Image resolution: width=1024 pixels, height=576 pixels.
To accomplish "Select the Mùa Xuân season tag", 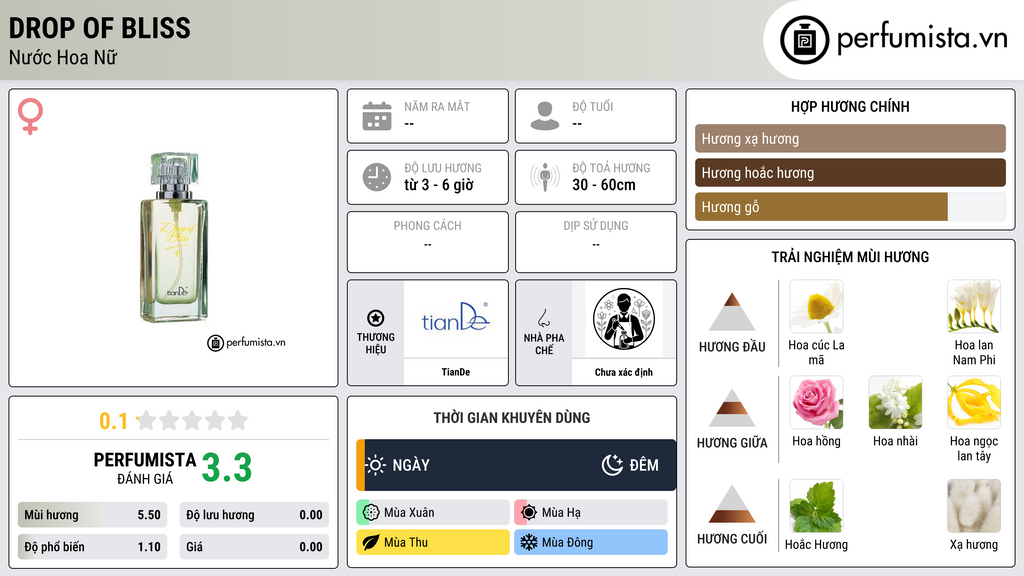I will [x=433, y=513].
